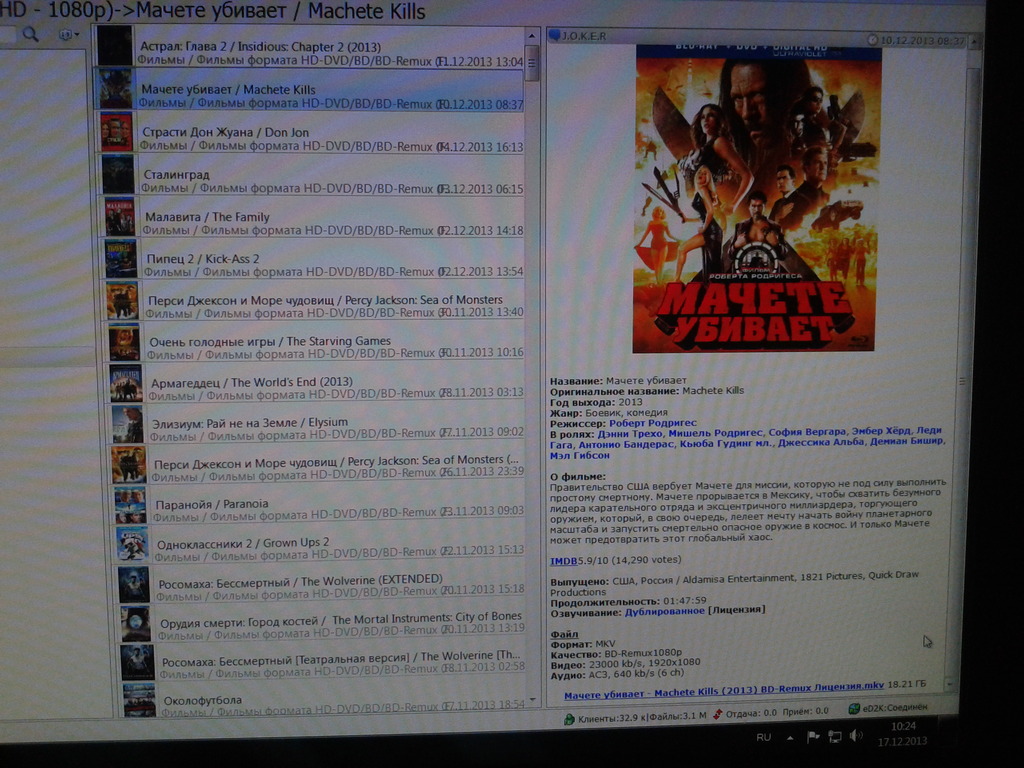Open actor link Кьюба Гудинг мл.
The width and height of the screenshot is (1024, 768).
pos(725,443)
